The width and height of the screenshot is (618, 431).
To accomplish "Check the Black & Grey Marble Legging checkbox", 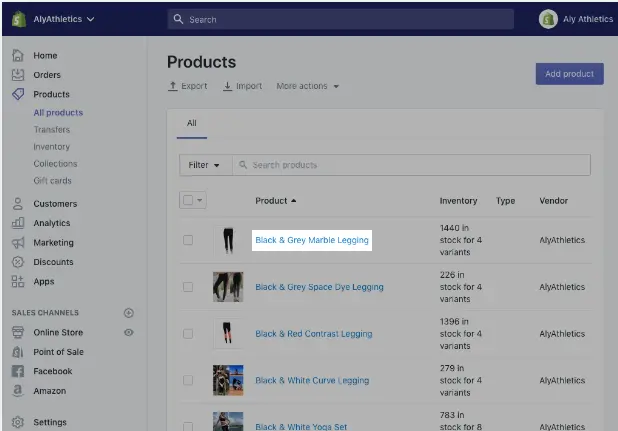I will coord(188,240).
